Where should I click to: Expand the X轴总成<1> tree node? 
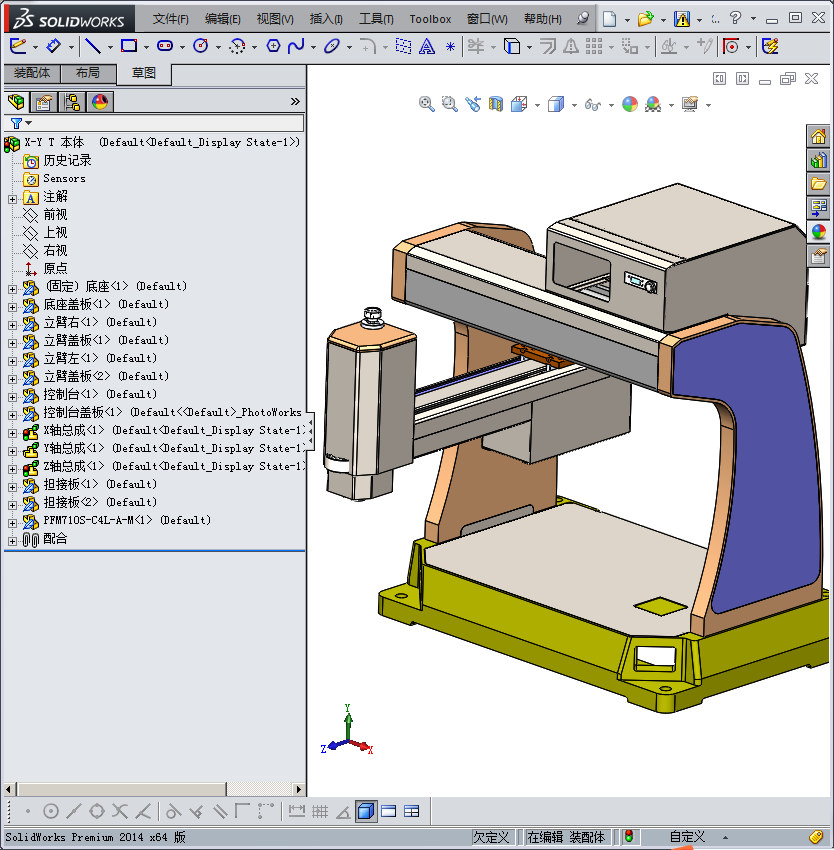tap(12, 431)
